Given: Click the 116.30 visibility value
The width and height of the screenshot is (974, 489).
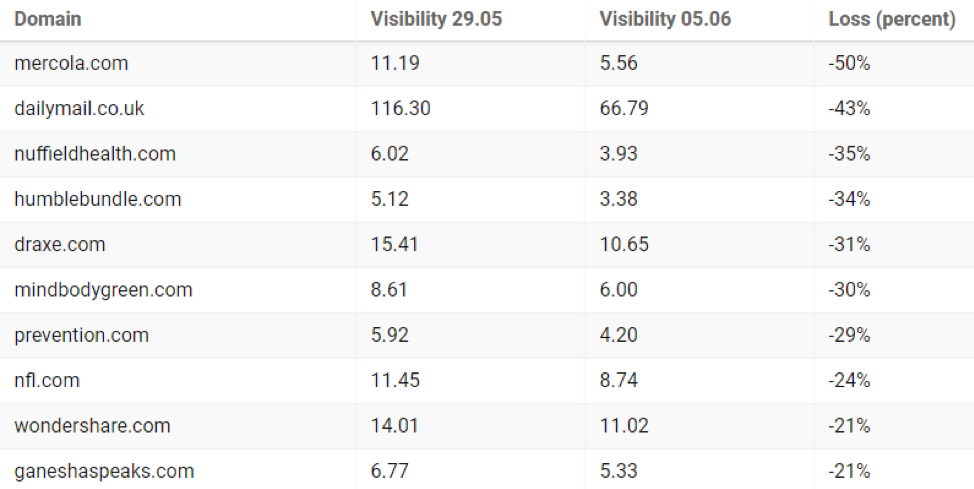Looking at the screenshot, I should coord(400,108).
